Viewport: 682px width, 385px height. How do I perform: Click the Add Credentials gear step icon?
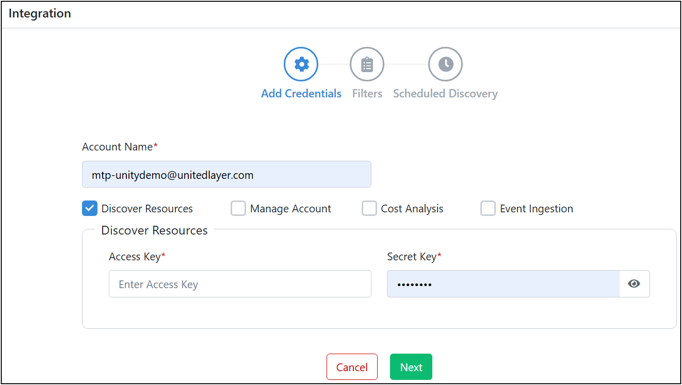301,64
